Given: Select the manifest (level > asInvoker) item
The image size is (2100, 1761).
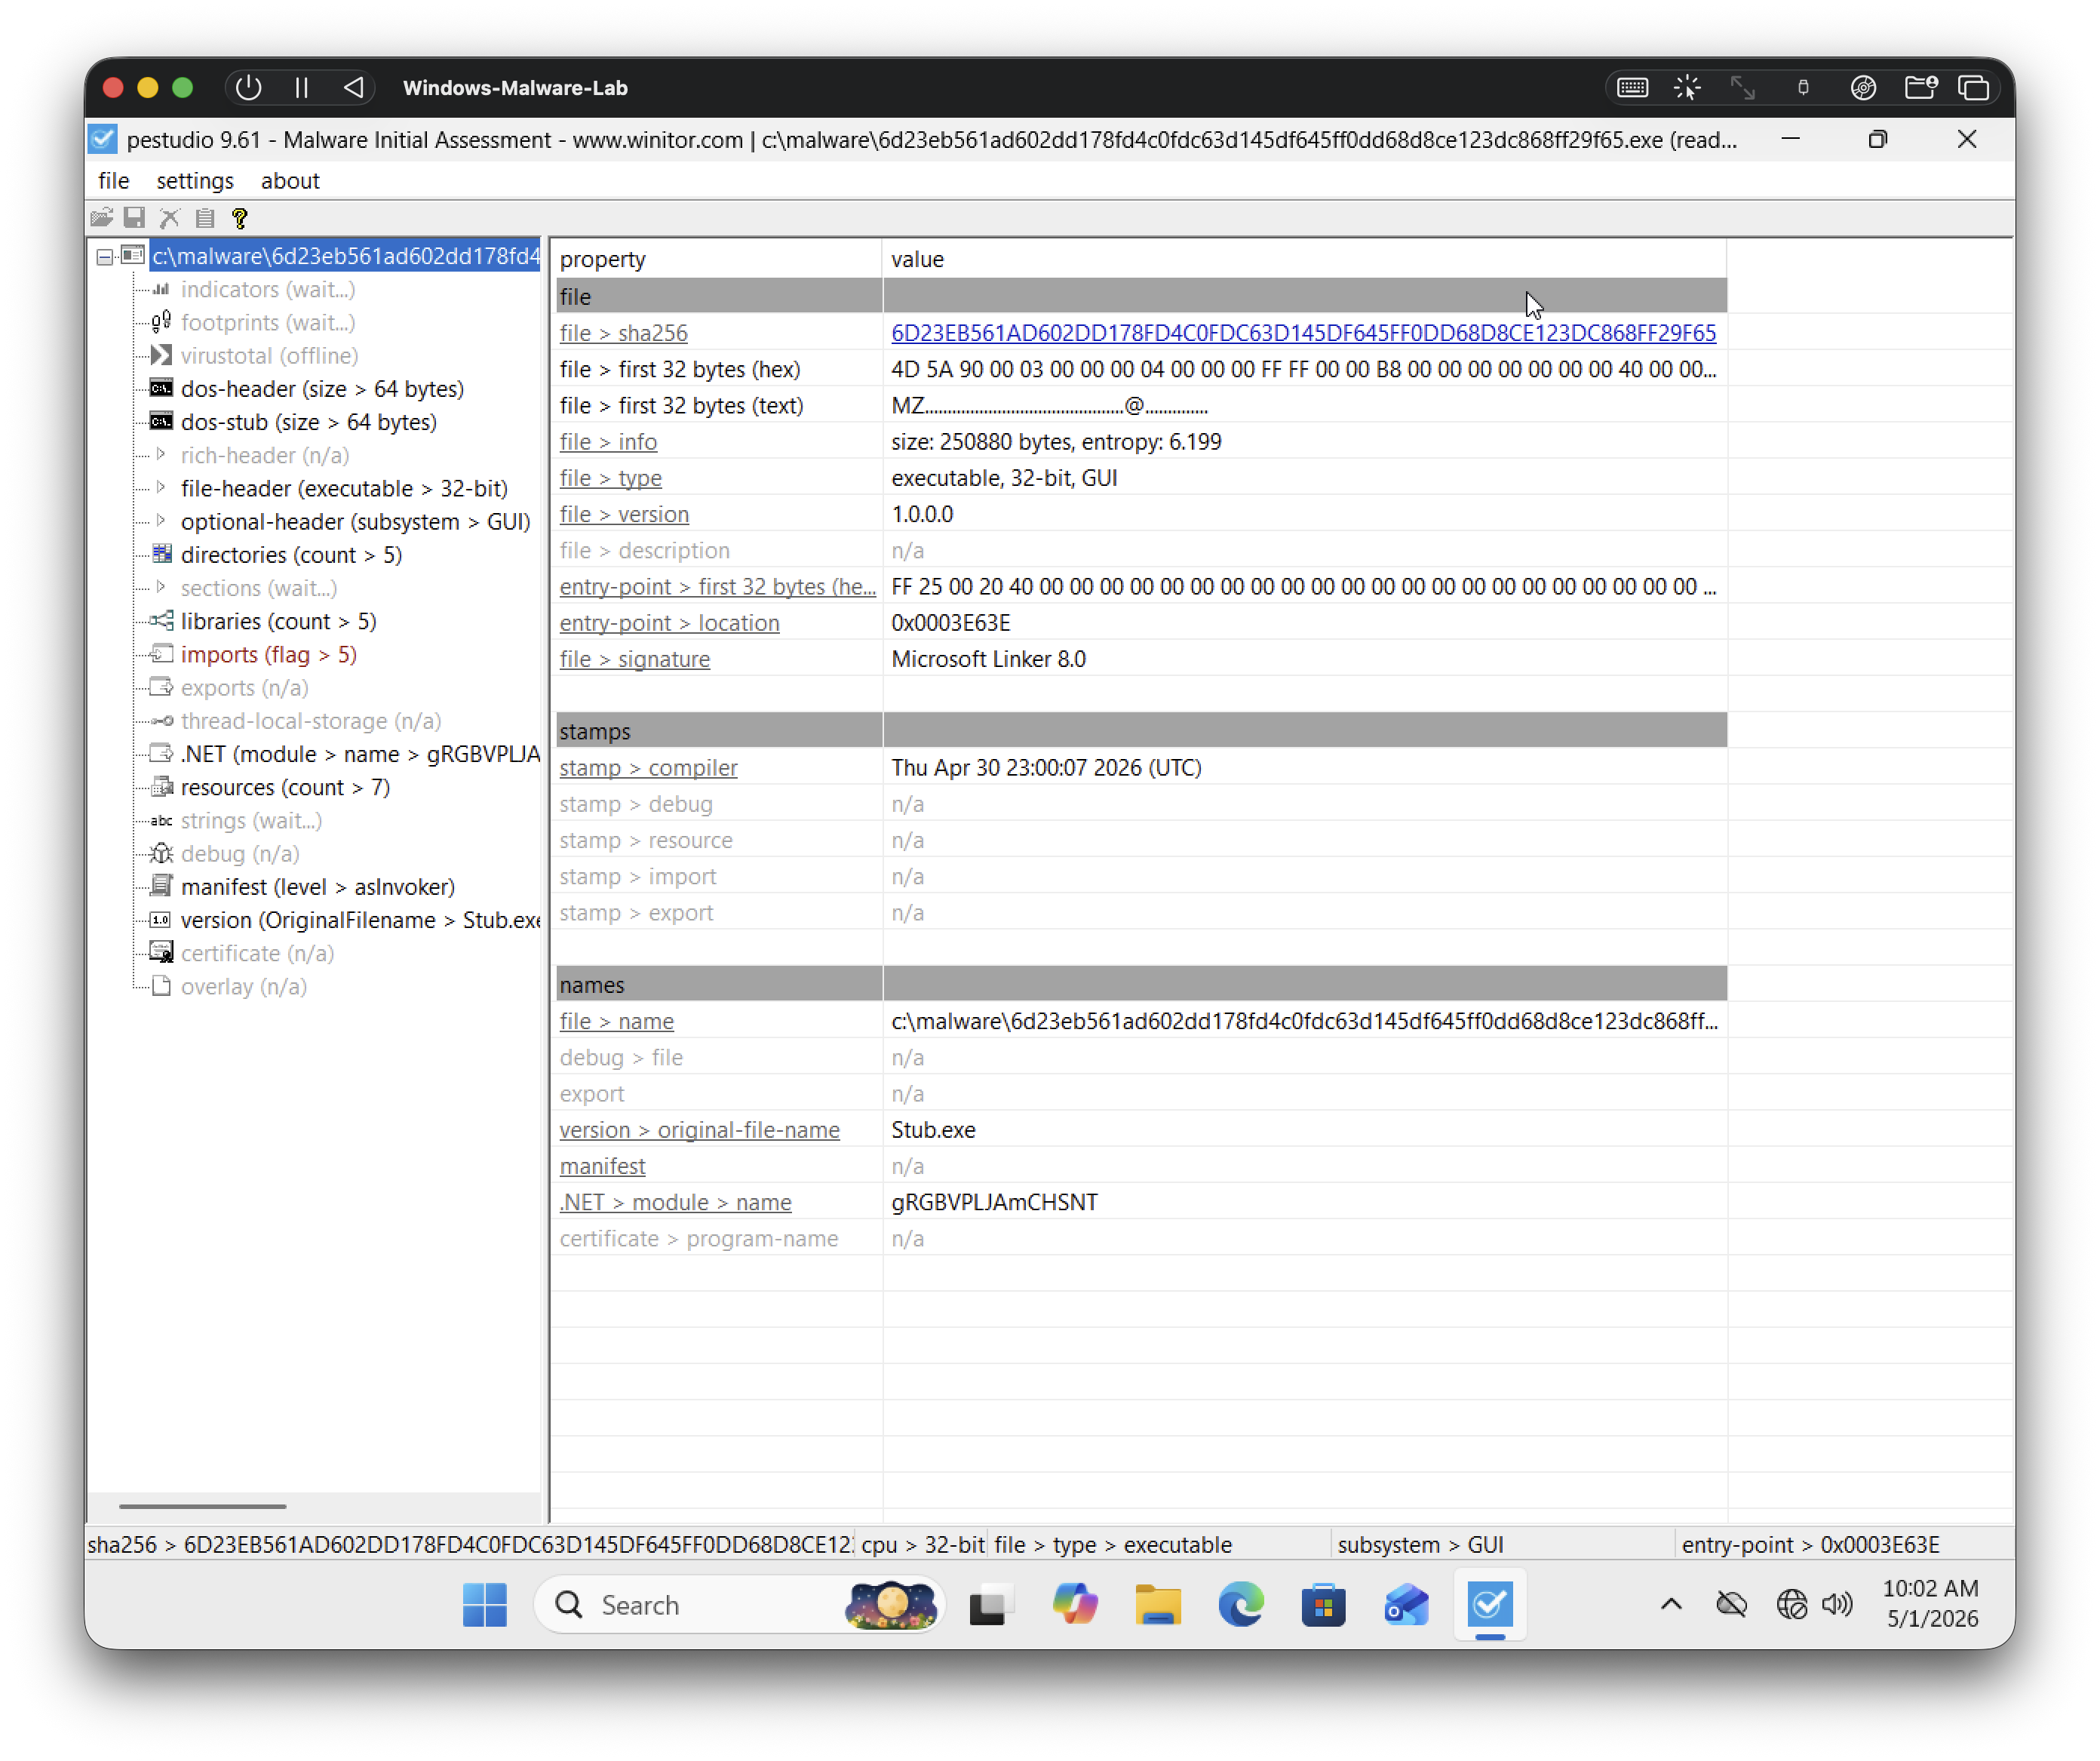Looking at the screenshot, I should pos(318,886).
